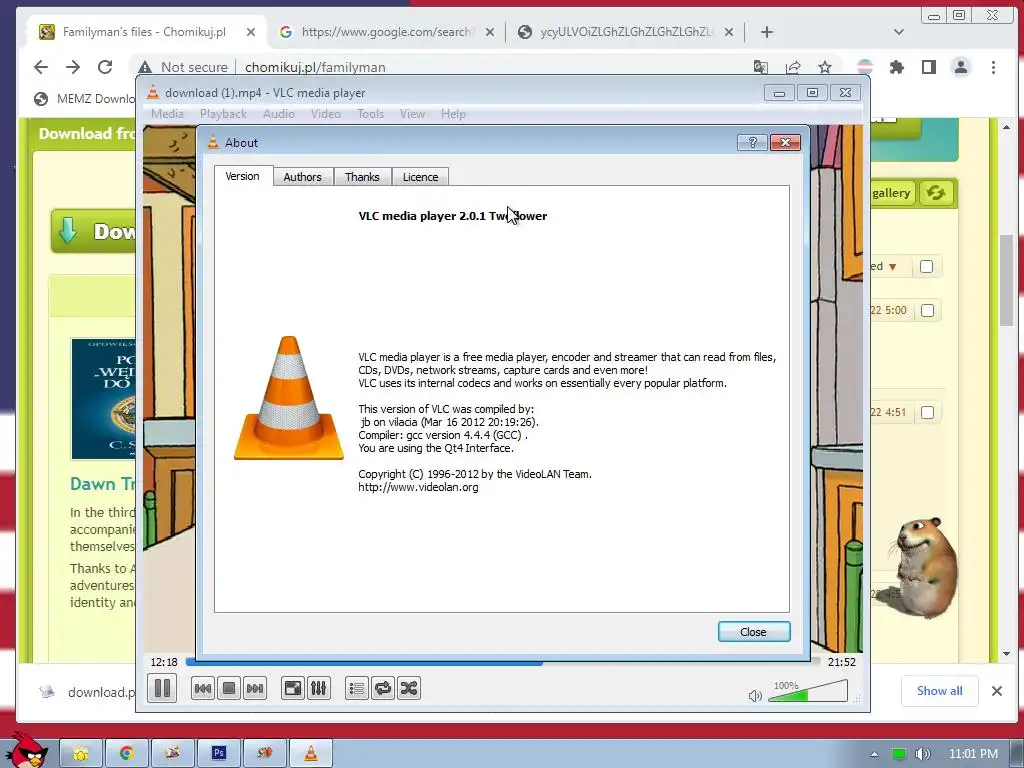Screen dimensions: 1024x768
Task: Click the About dialog help question button
Action: pos(752,142)
